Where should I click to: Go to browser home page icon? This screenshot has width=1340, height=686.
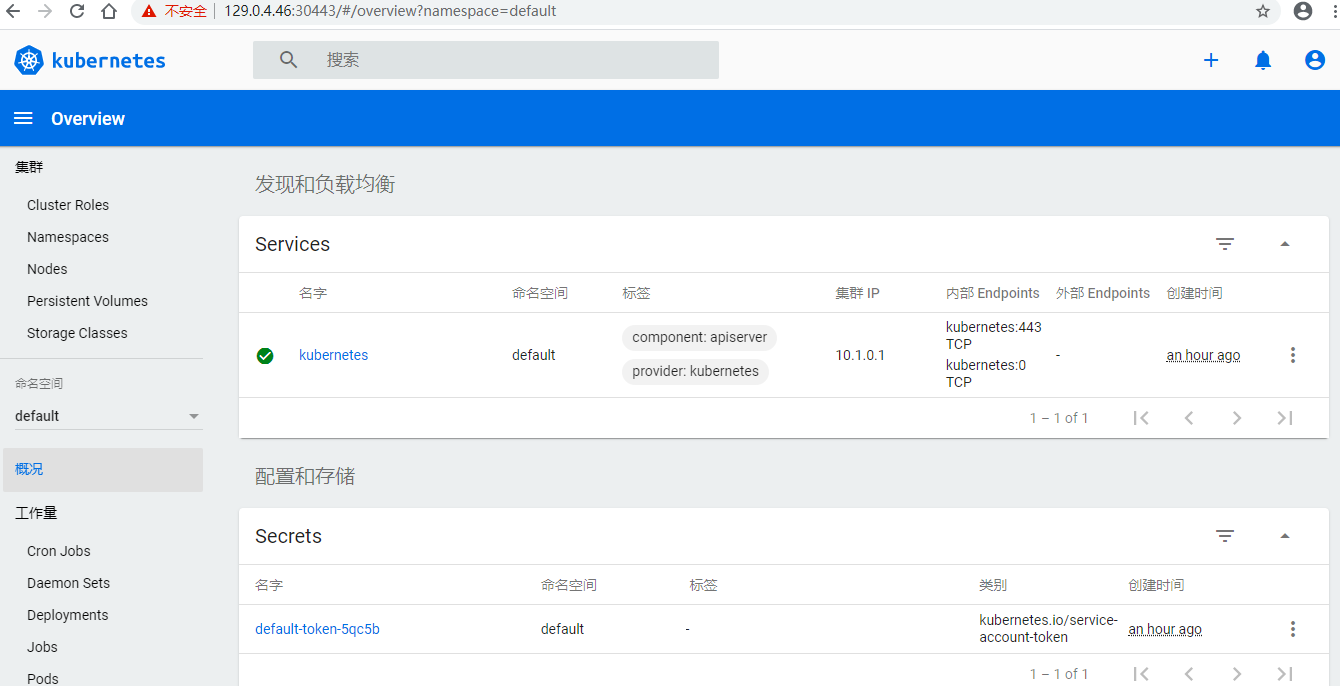[109, 12]
